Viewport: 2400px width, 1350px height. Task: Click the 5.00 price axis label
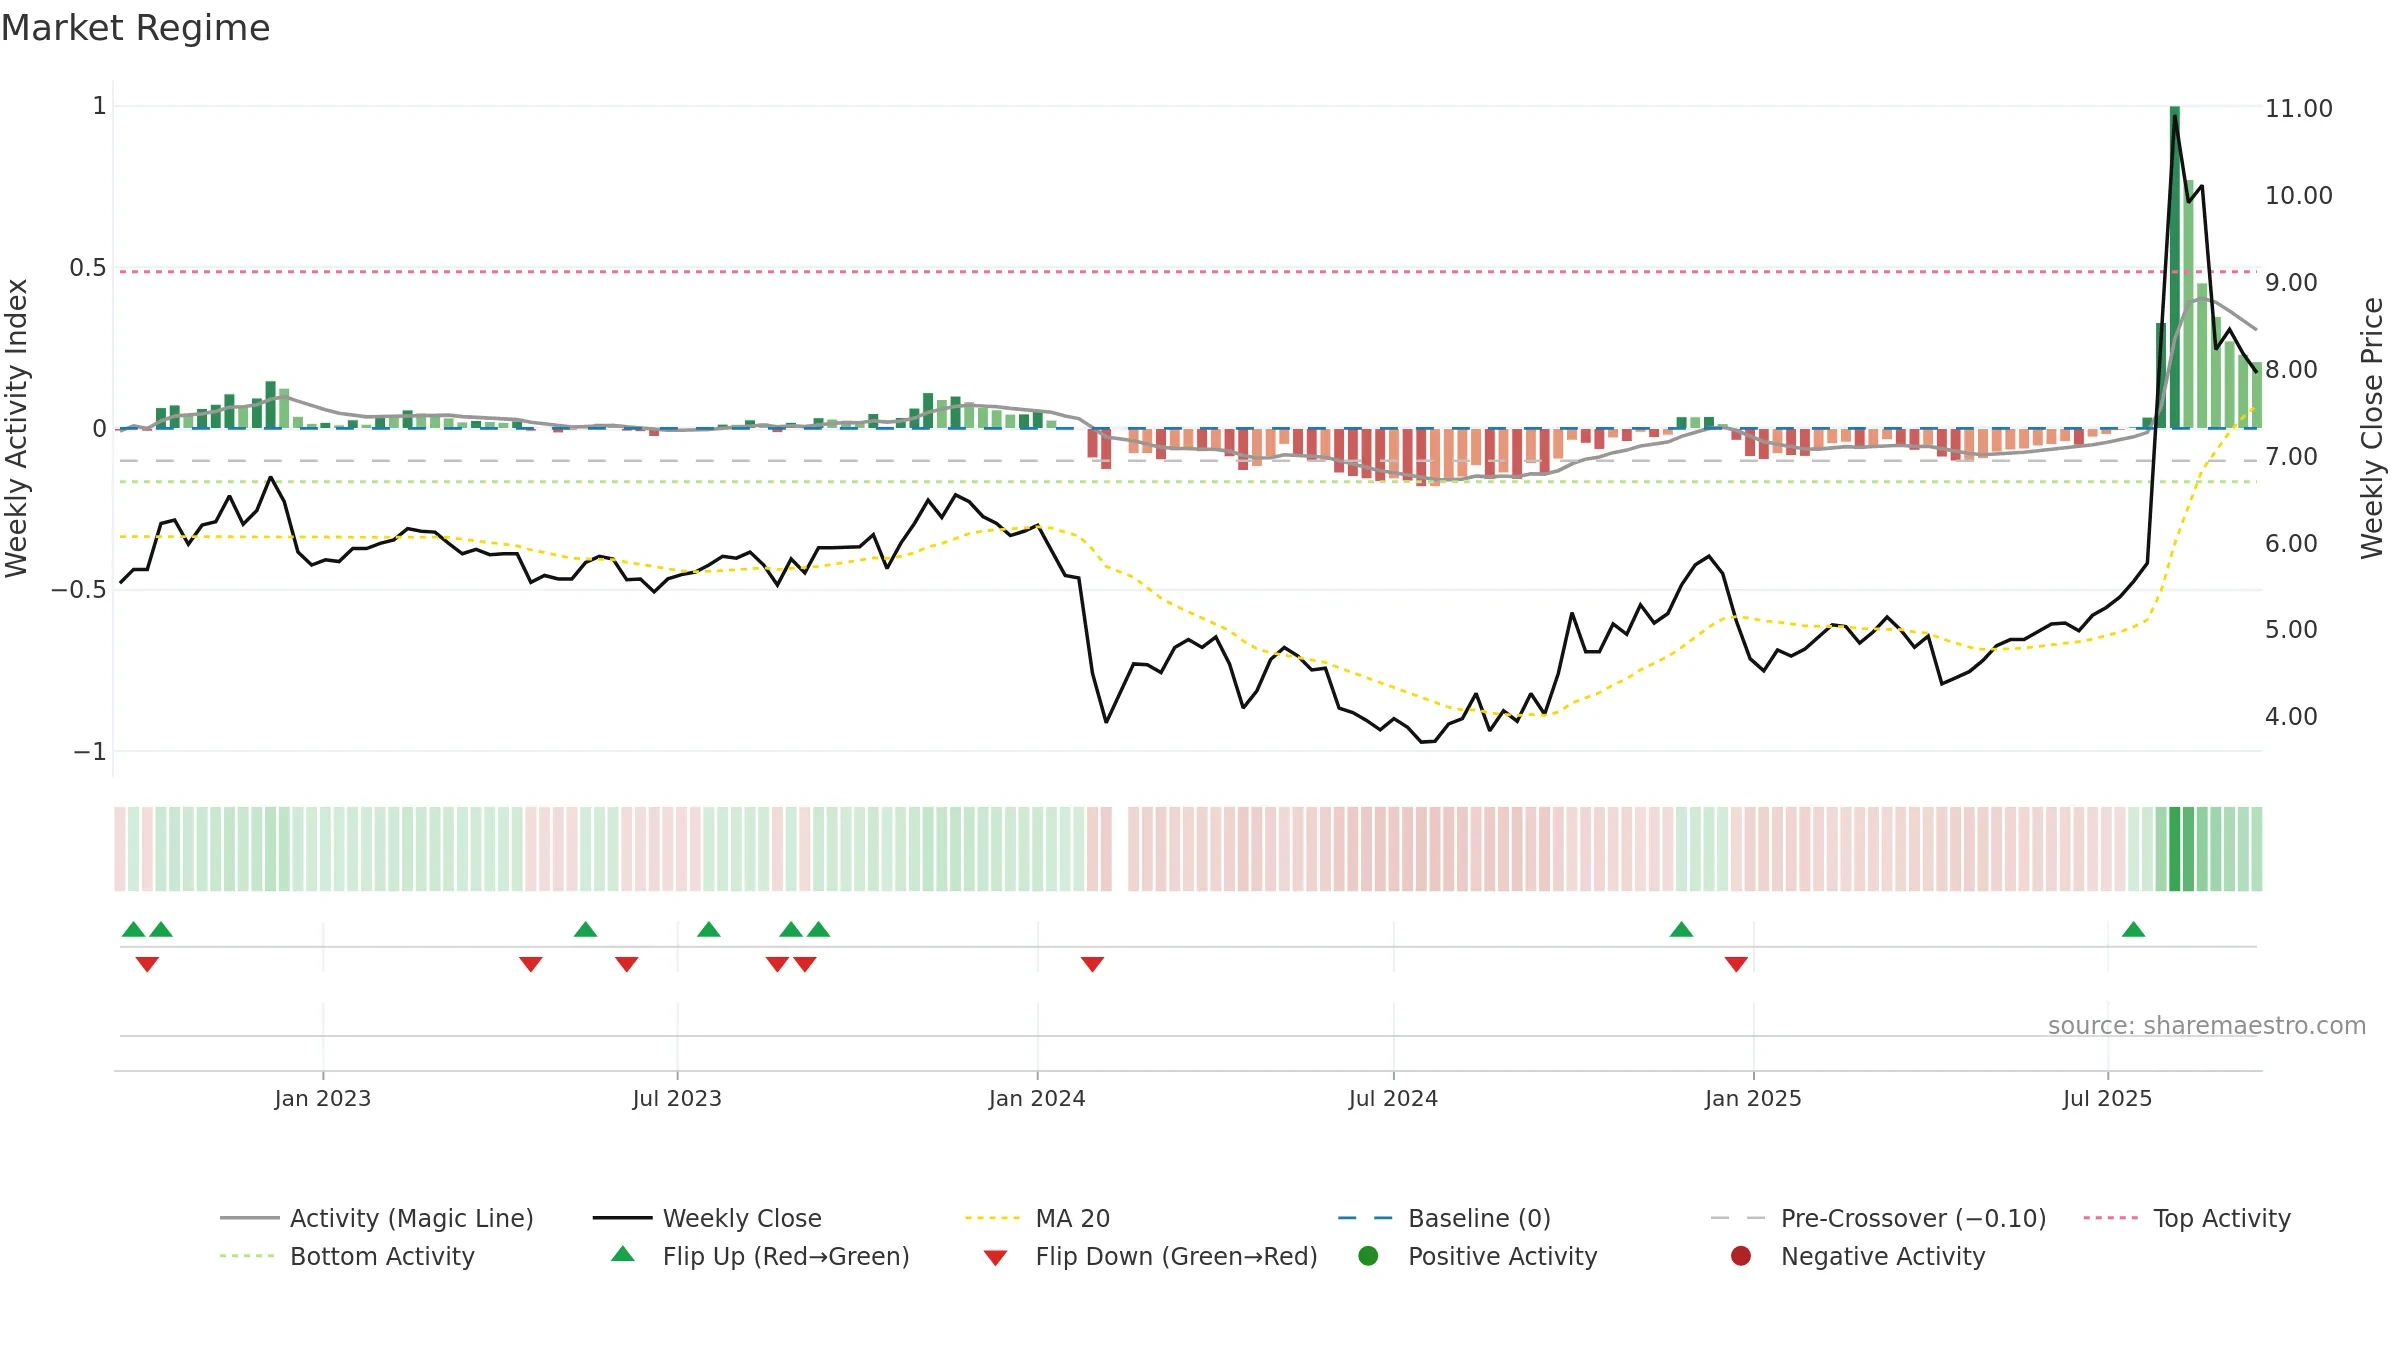pyautogui.click(x=2291, y=629)
